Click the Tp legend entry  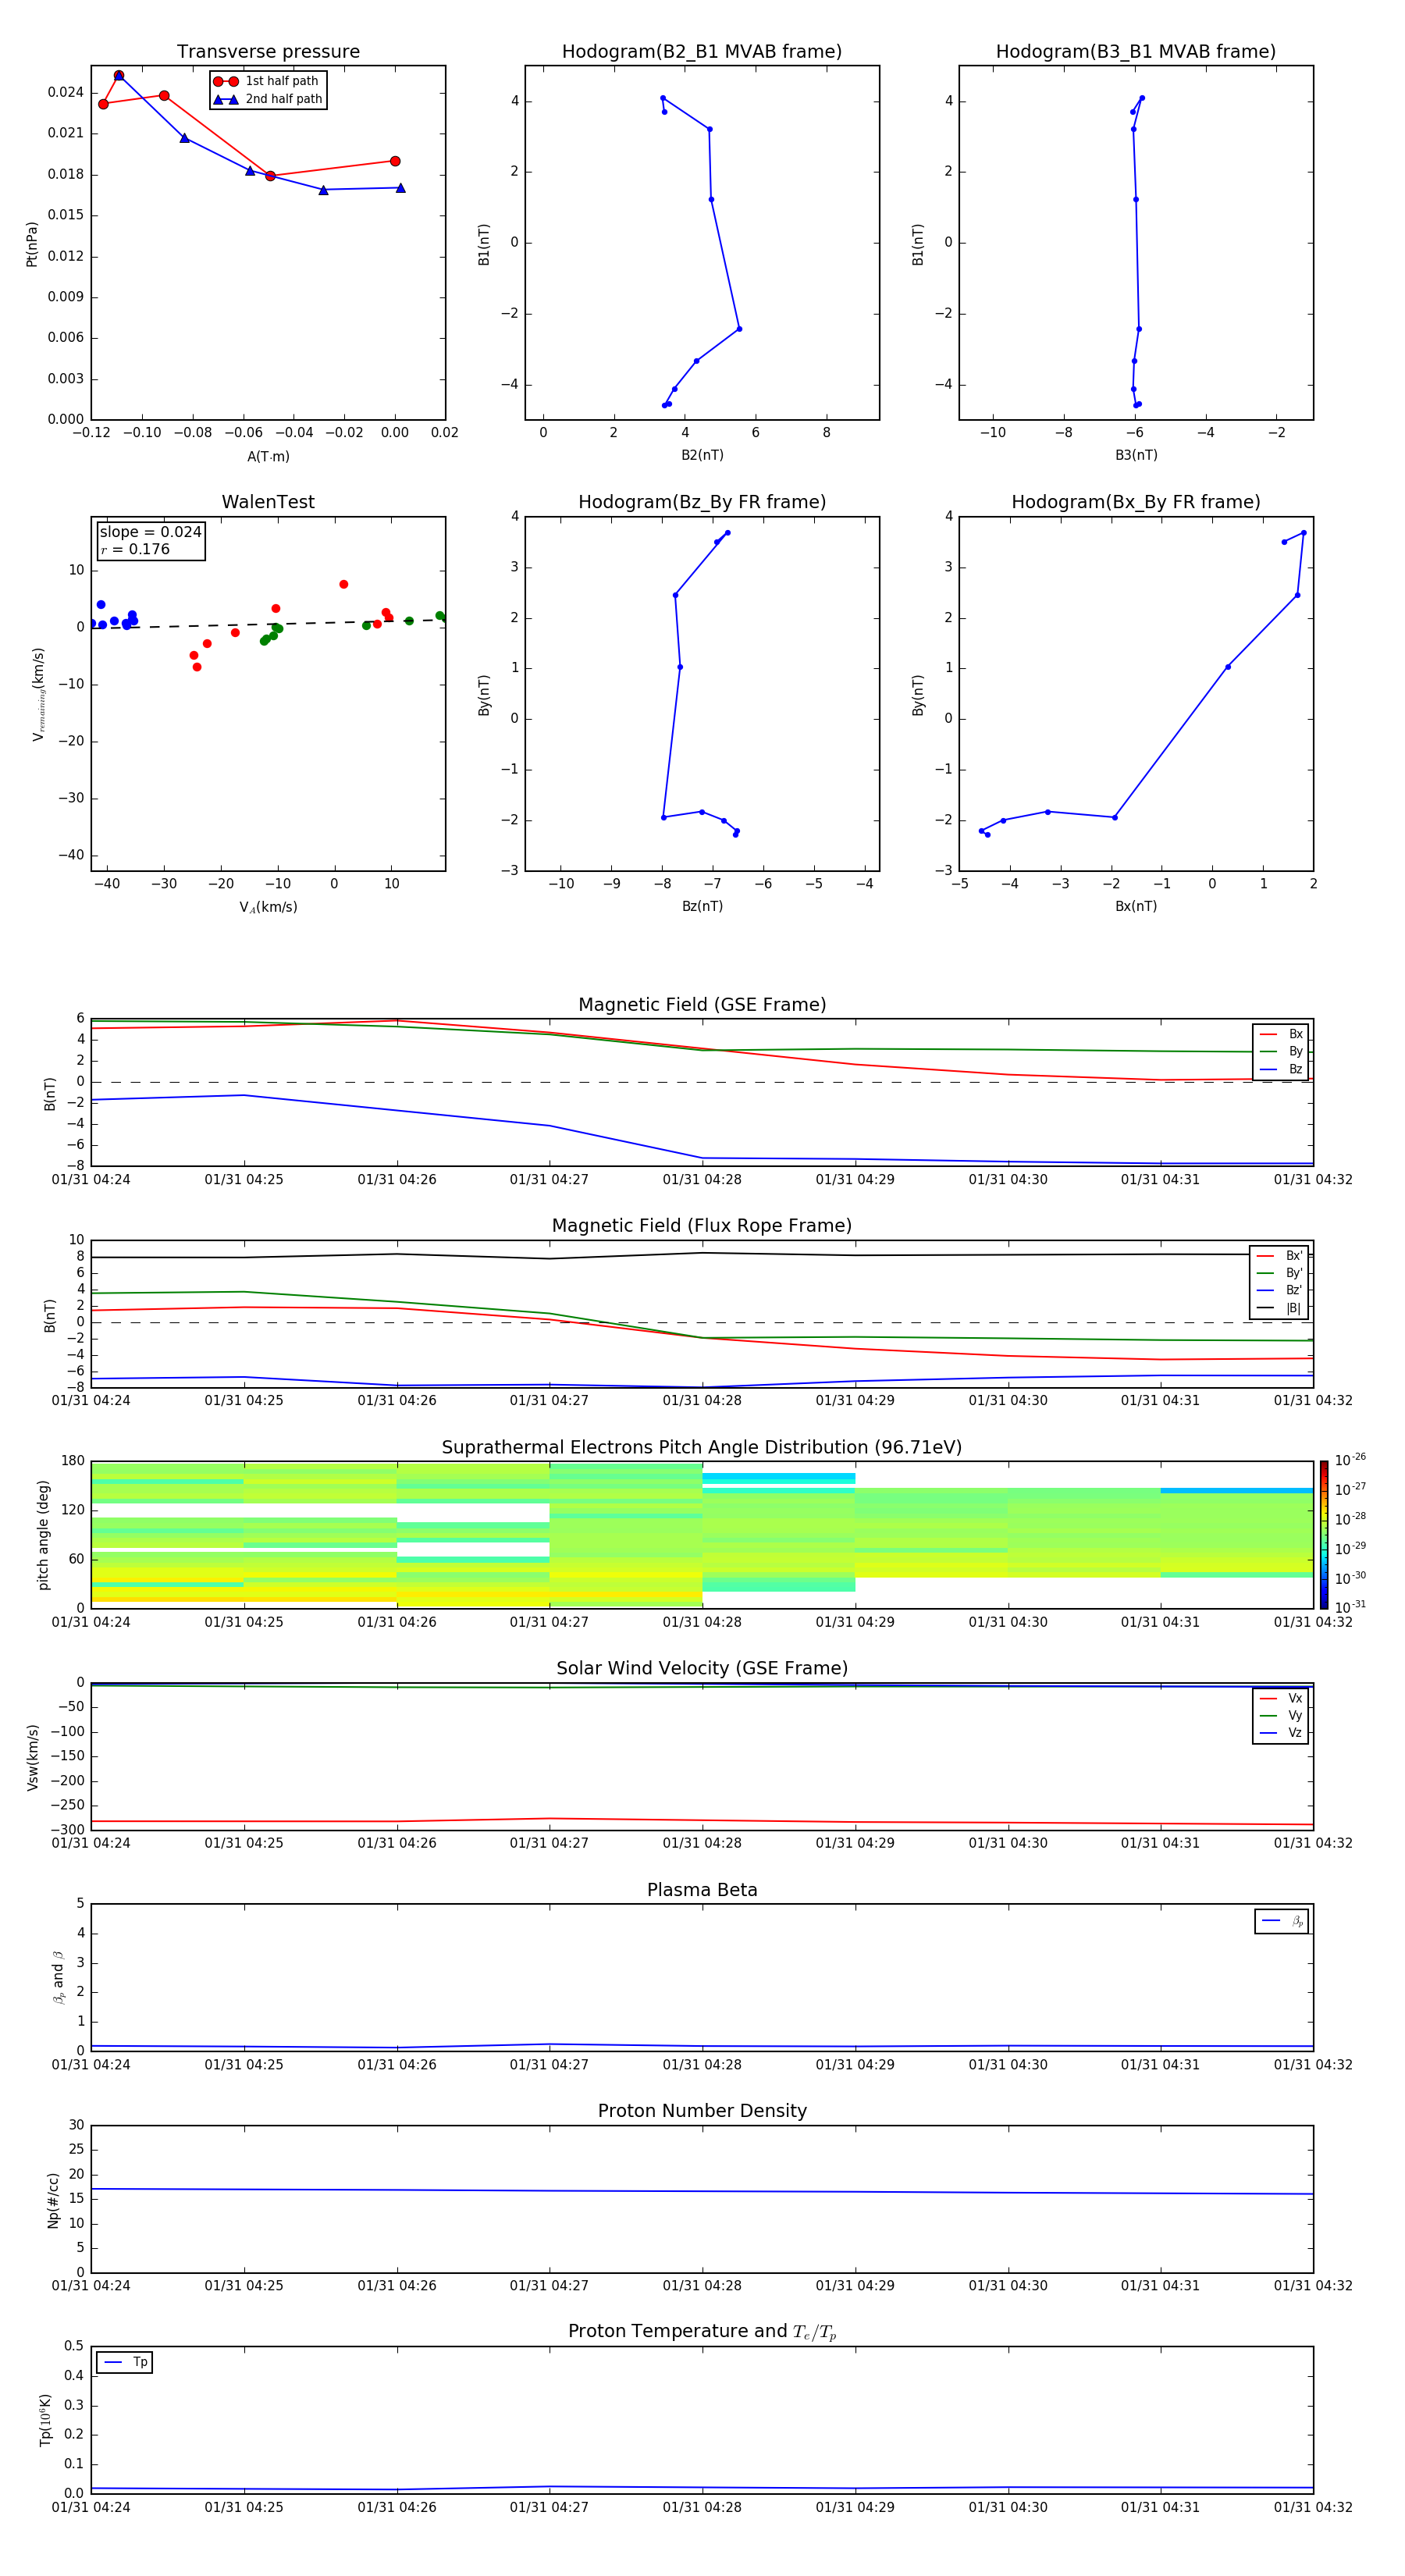tap(125, 2362)
